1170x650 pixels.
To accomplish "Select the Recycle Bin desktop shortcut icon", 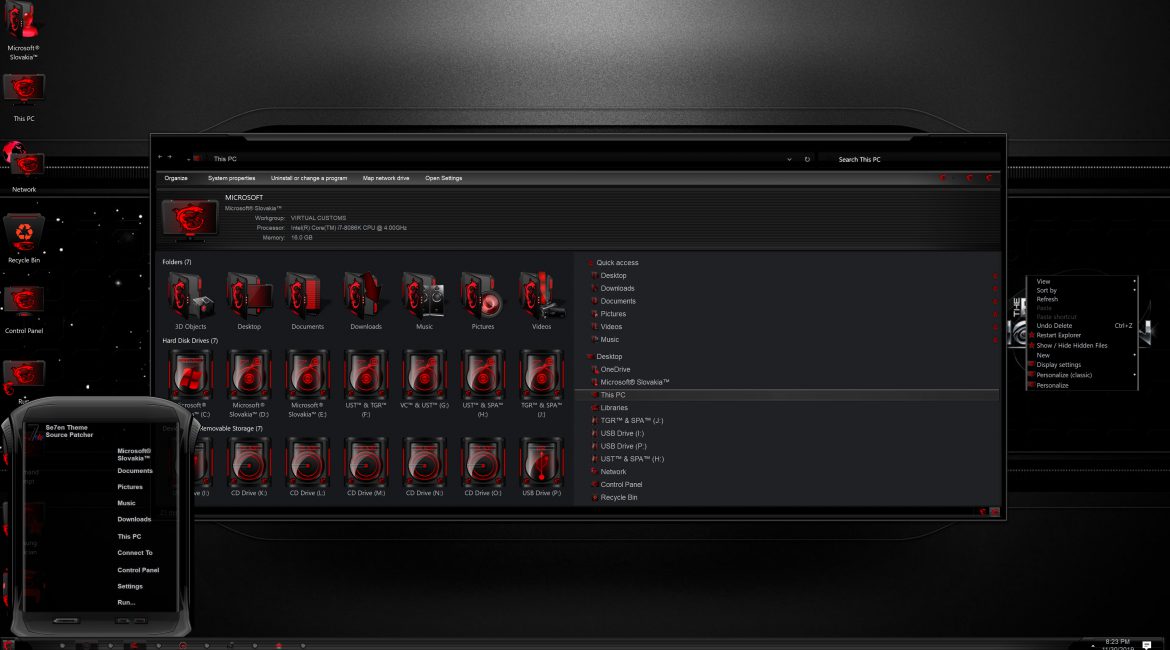I will 24,233.
